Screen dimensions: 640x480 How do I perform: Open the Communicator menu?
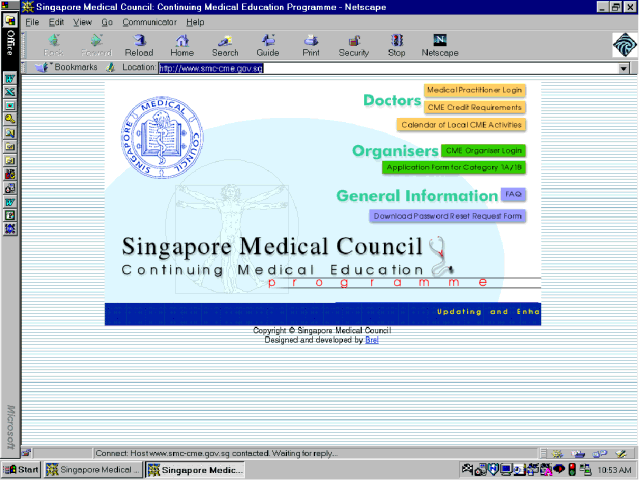click(x=149, y=22)
